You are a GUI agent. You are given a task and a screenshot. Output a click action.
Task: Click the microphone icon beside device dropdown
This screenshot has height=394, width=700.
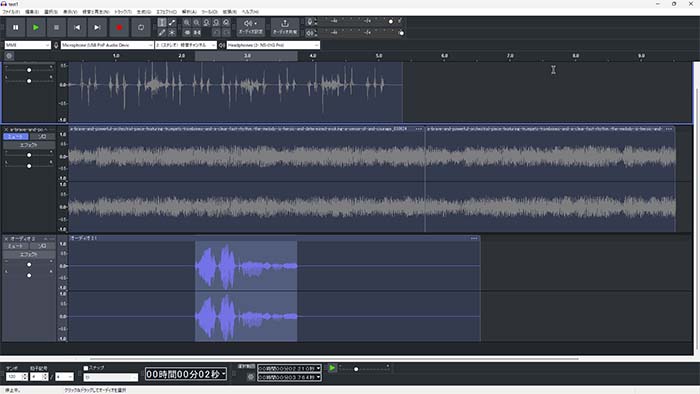pos(56,45)
